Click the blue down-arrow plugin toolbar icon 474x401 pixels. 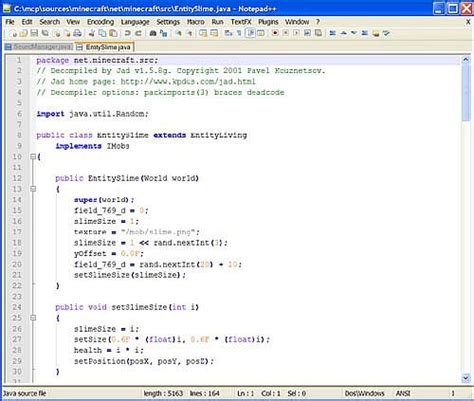(354, 33)
